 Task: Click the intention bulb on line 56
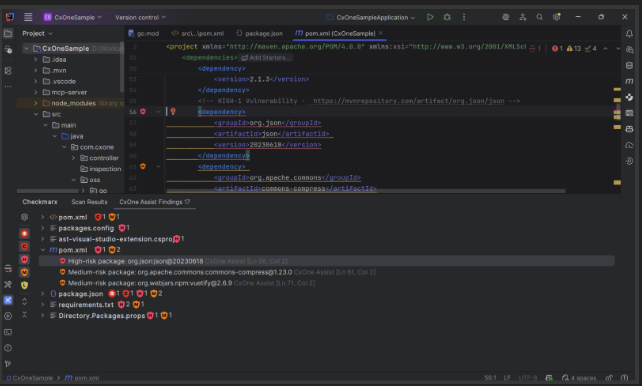(x=173, y=111)
